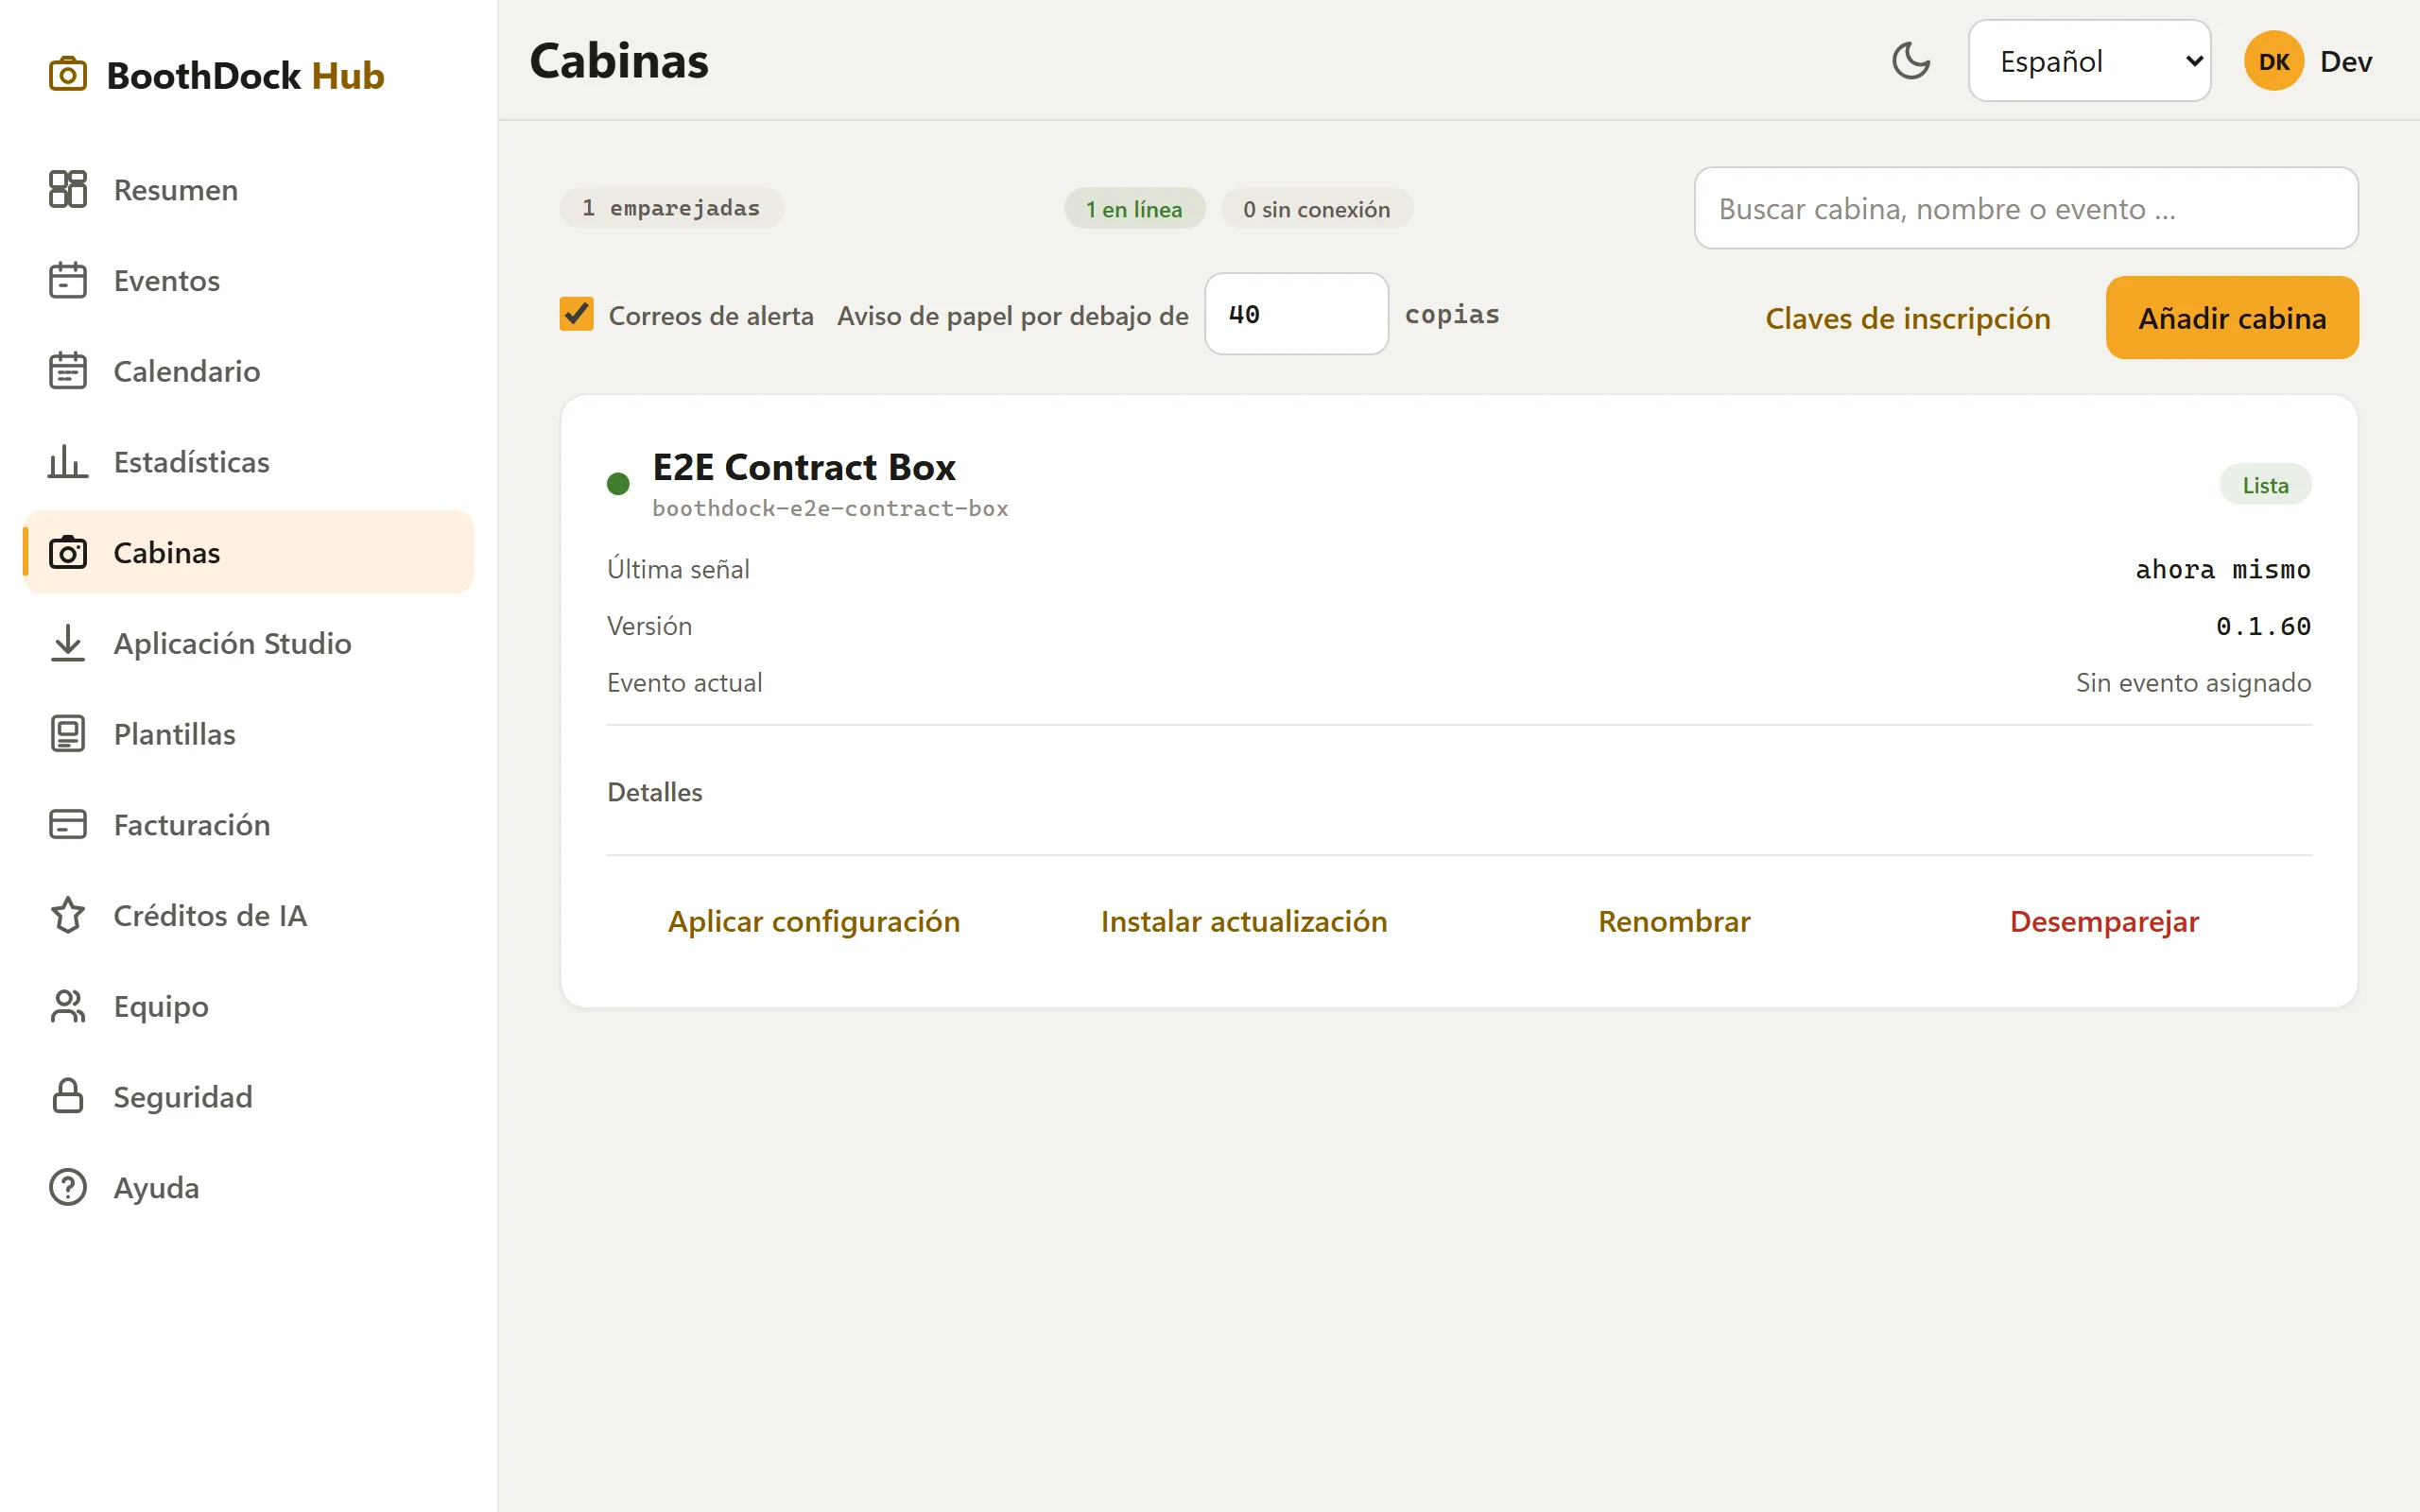Click the '1 emparejadas' badge
Image resolution: width=2420 pixels, height=1512 pixels.
[671, 208]
